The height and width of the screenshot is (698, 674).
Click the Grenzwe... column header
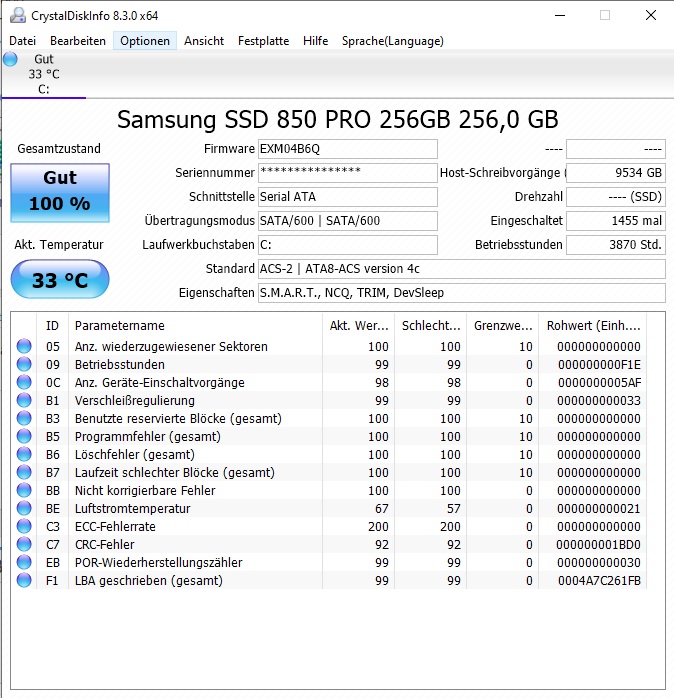503,326
